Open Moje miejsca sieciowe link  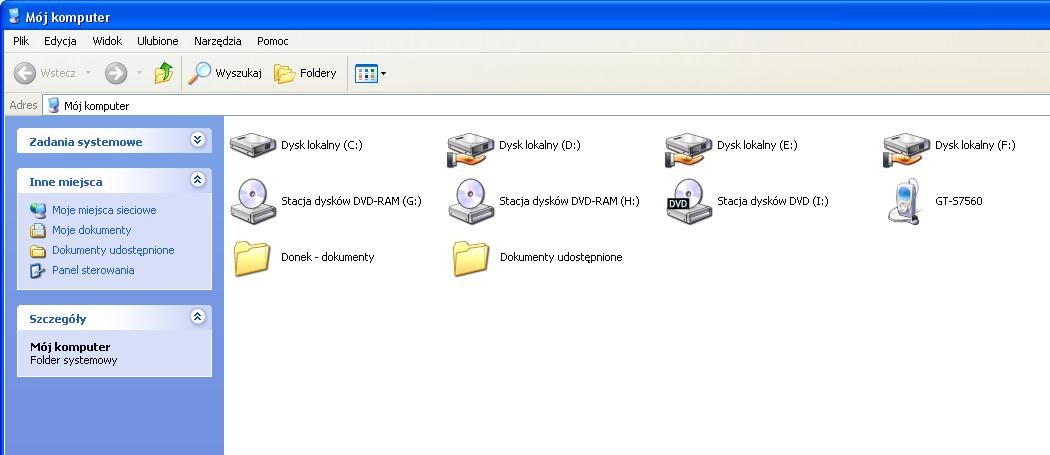tap(104, 210)
